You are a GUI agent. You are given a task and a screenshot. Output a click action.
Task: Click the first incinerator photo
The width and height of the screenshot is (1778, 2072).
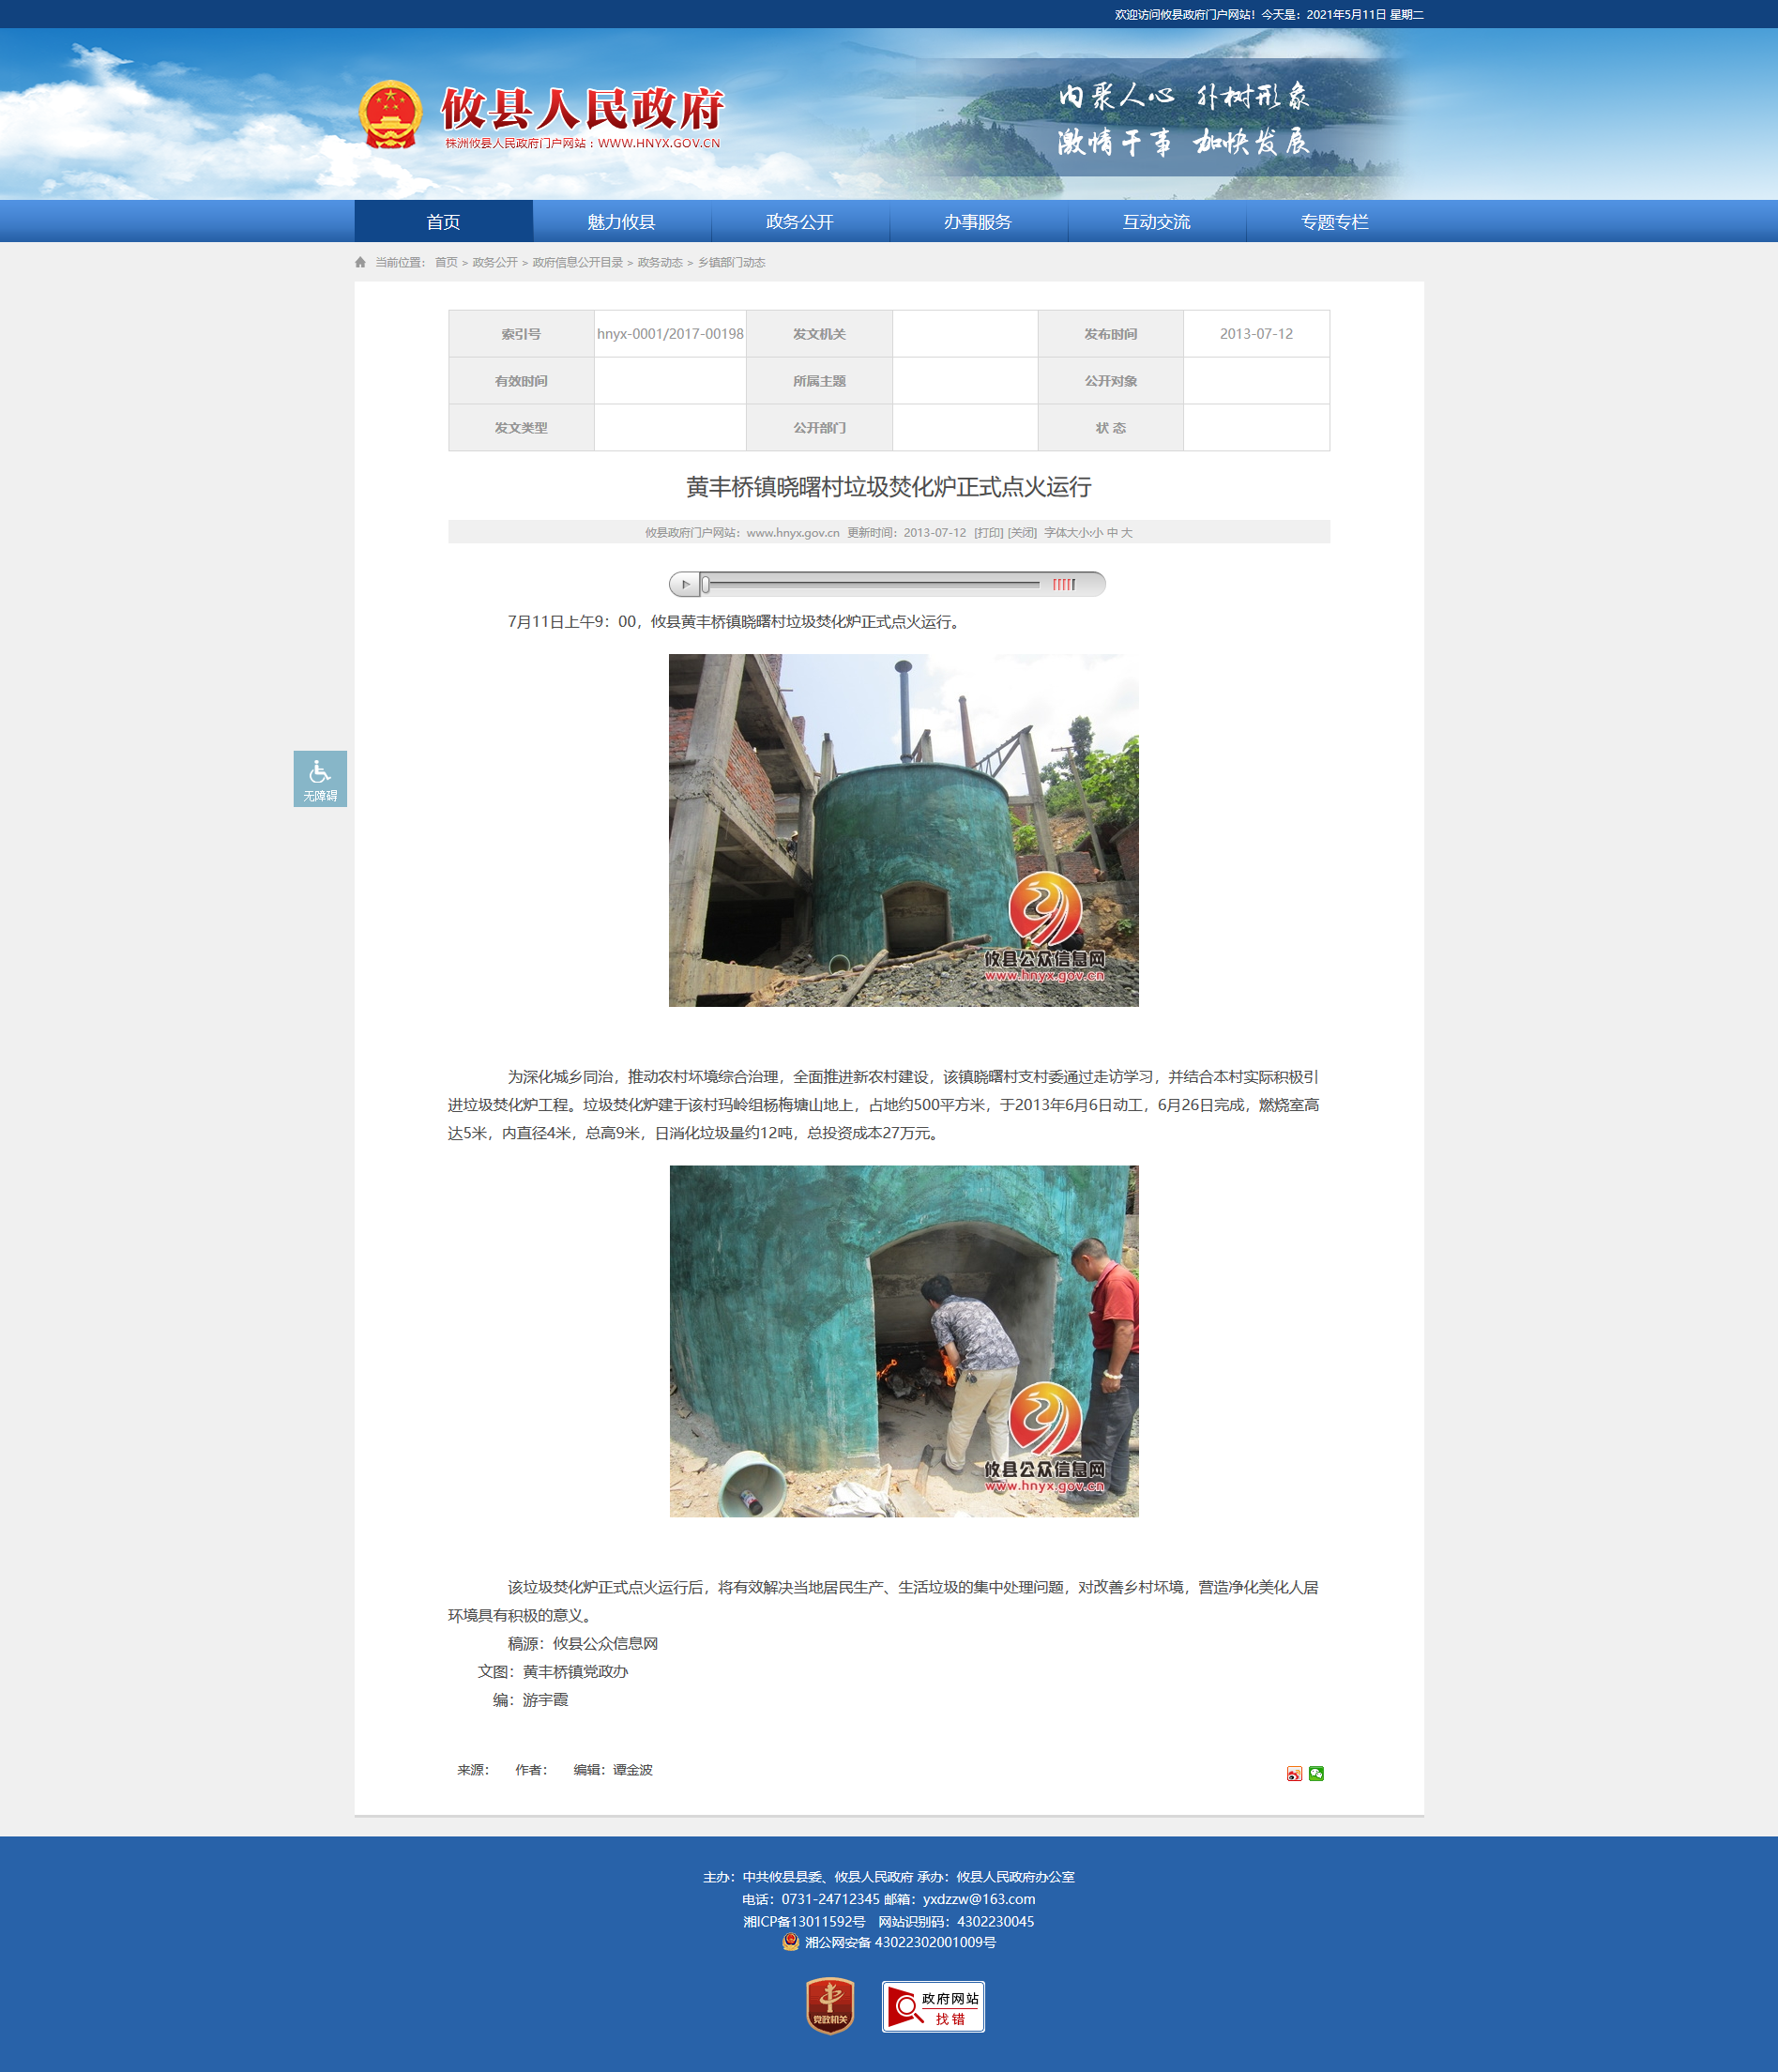point(903,830)
